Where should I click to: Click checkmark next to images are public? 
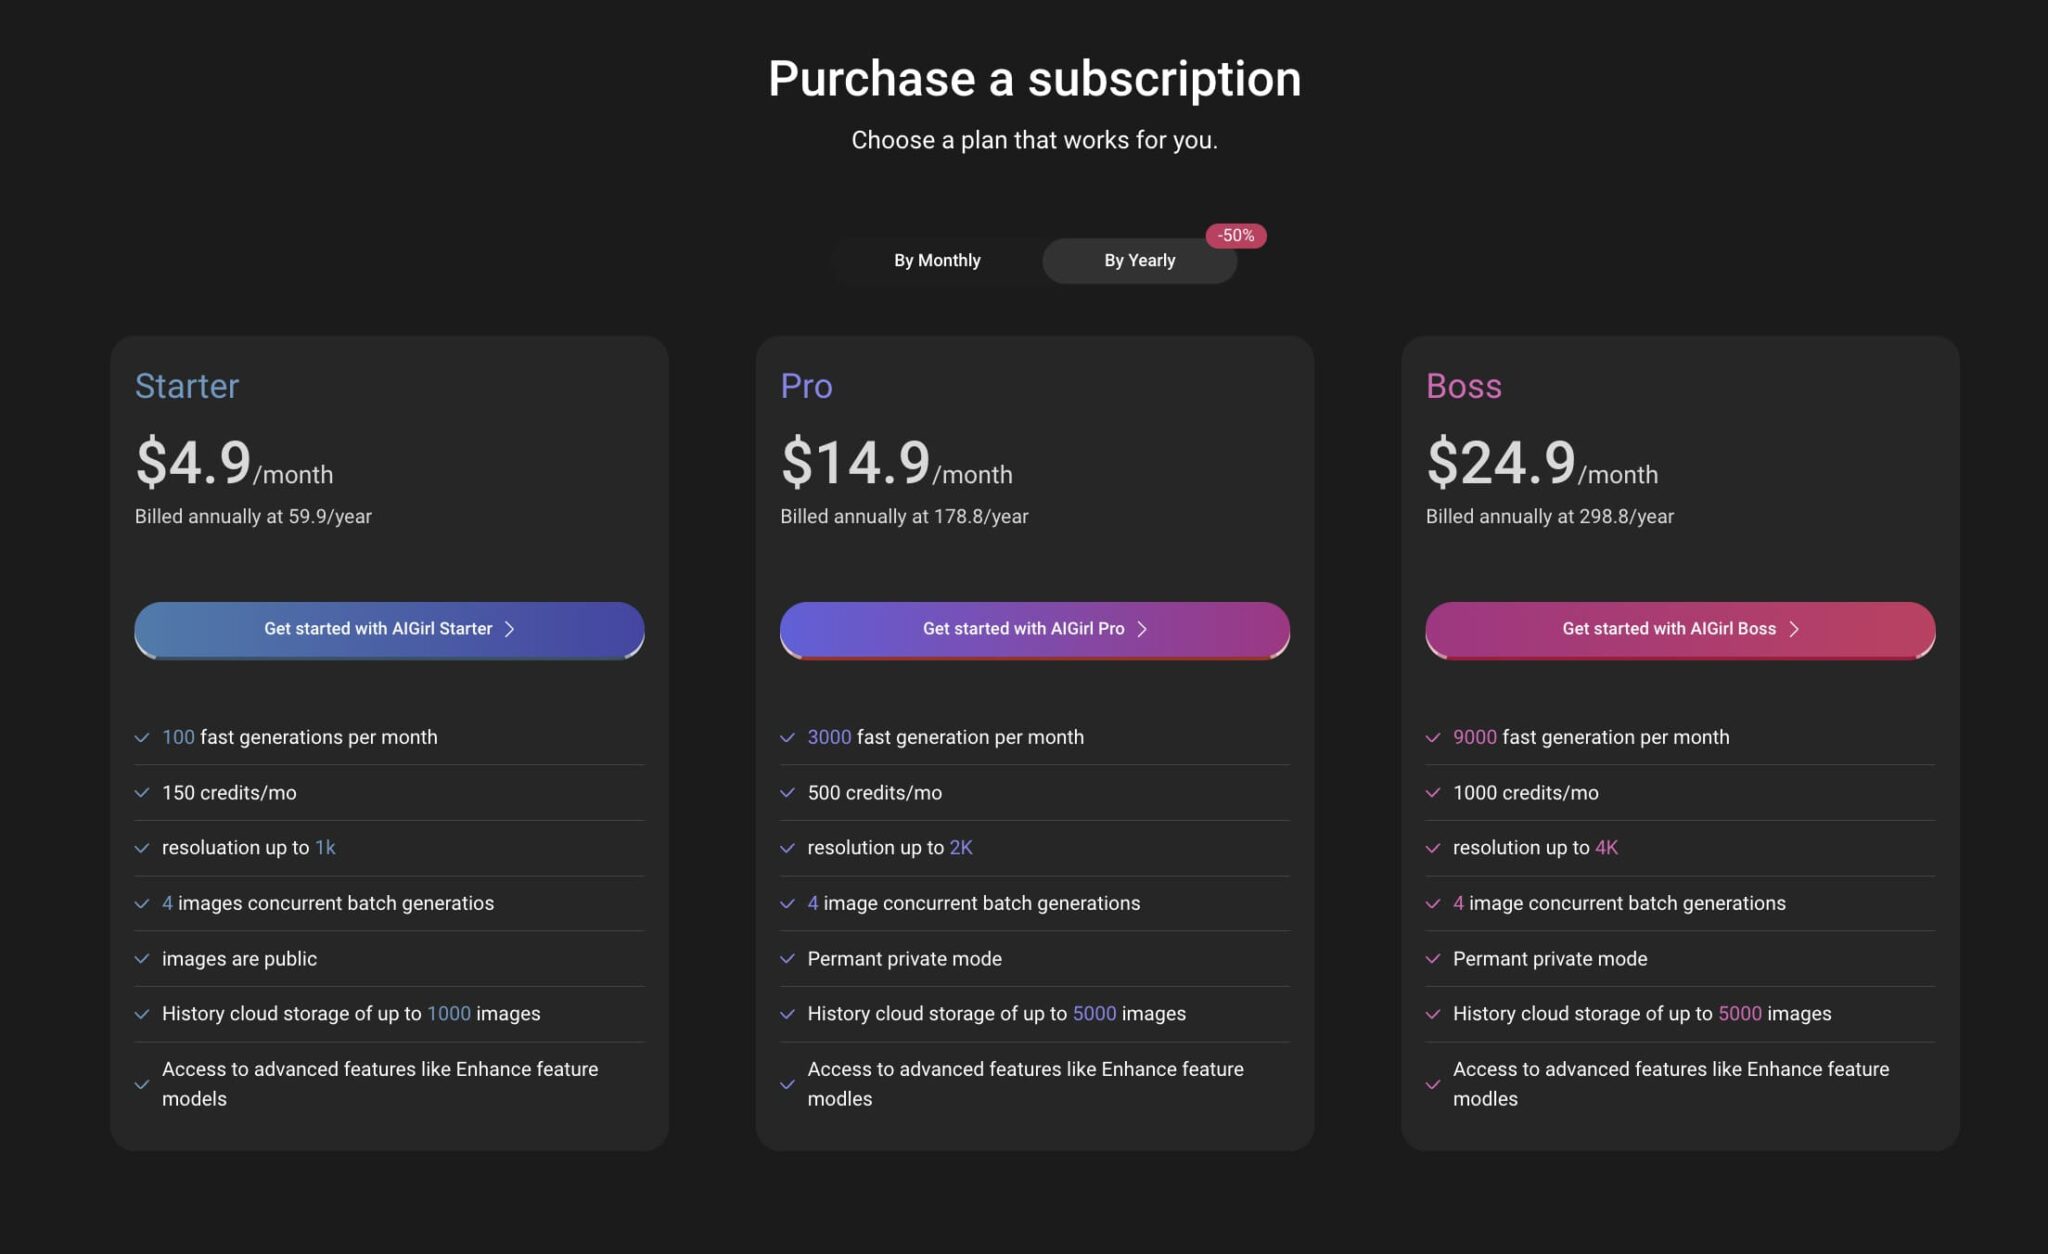pos(142,959)
